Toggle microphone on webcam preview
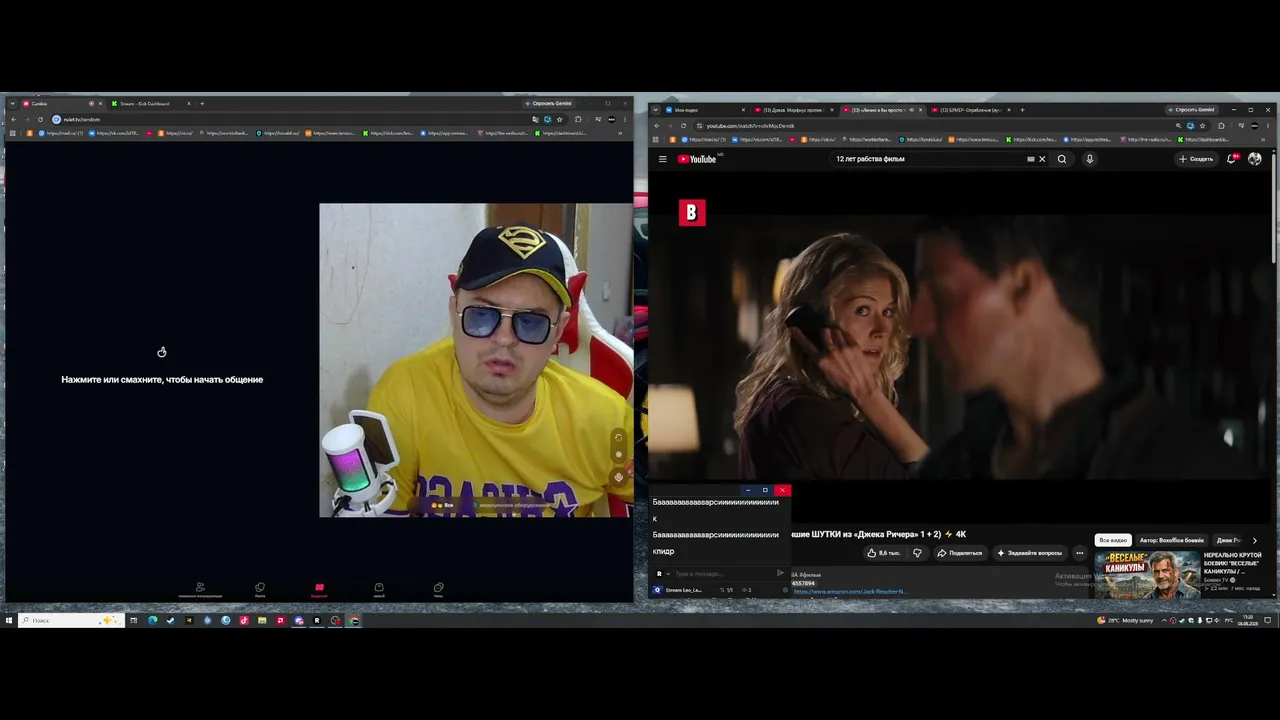This screenshot has width=1280, height=720. click(x=618, y=477)
